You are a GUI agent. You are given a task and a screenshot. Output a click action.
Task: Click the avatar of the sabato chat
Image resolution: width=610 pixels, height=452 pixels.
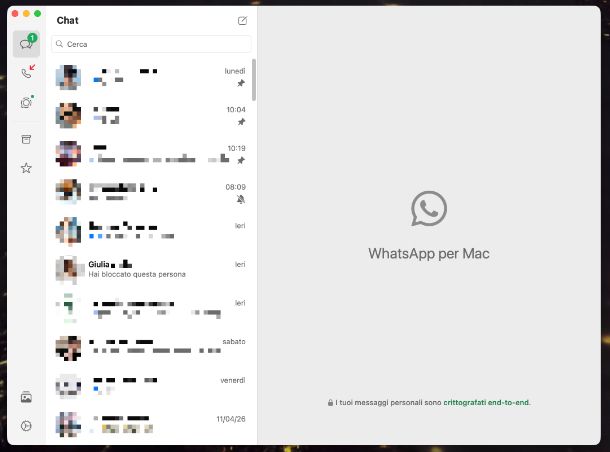68,347
